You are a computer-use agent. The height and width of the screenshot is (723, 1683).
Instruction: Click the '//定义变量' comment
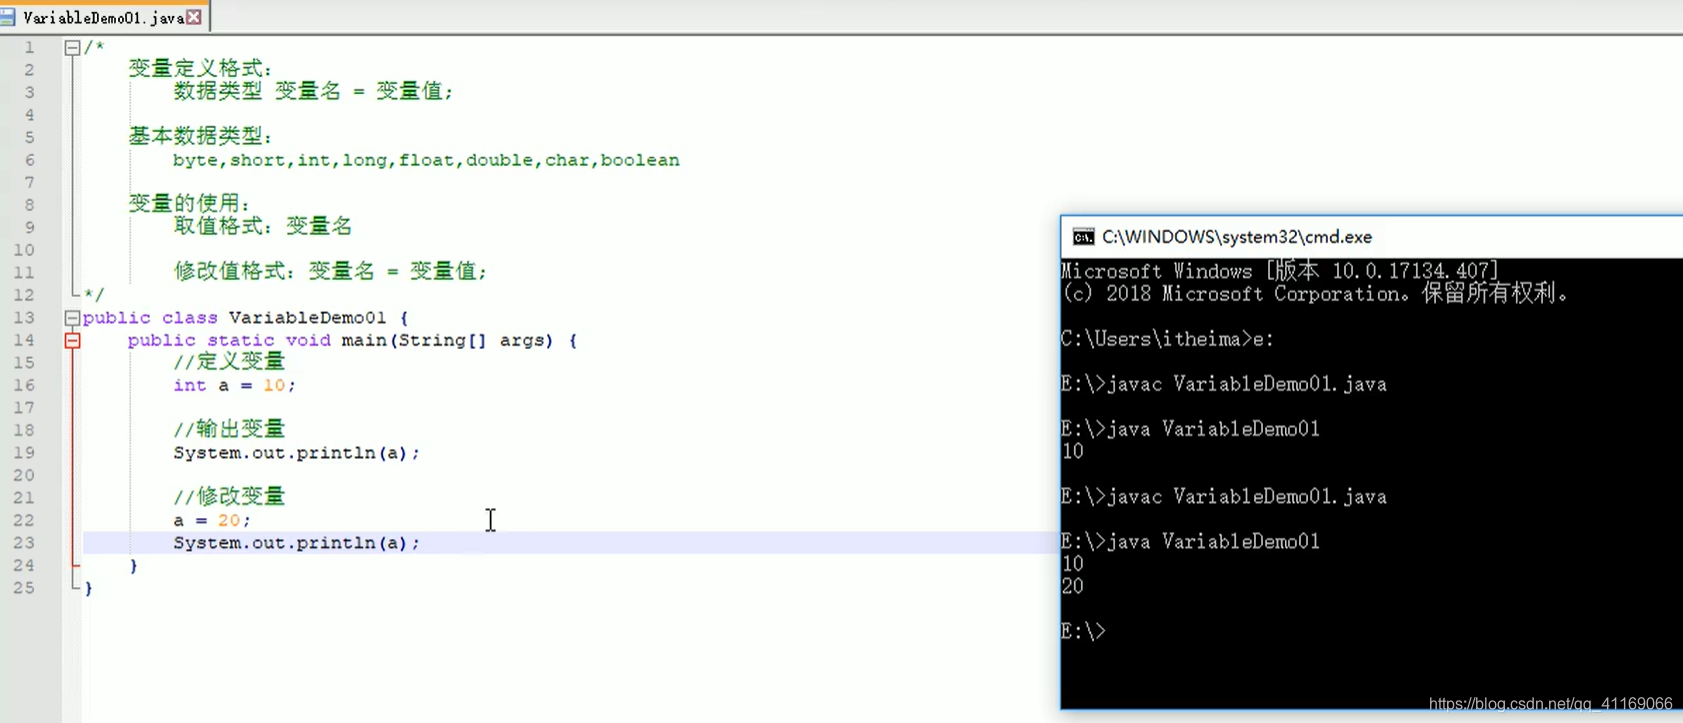coord(229,362)
